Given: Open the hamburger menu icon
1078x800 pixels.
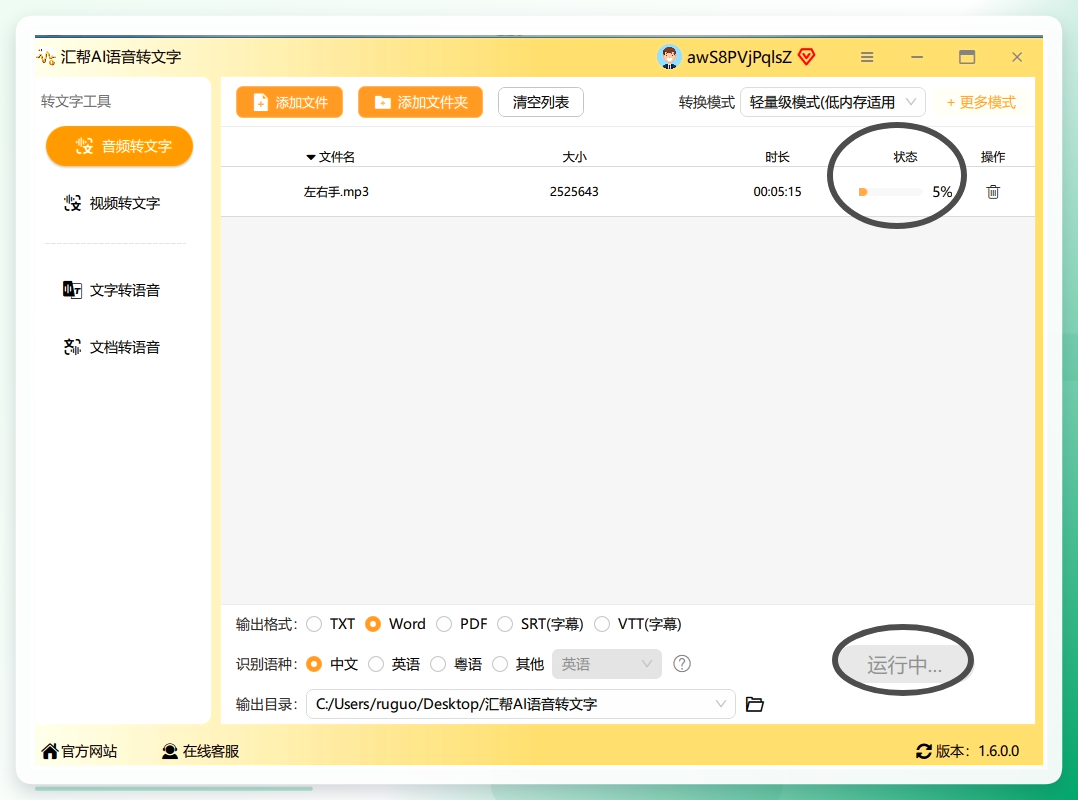Looking at the screenshot, I should point(867,57).
